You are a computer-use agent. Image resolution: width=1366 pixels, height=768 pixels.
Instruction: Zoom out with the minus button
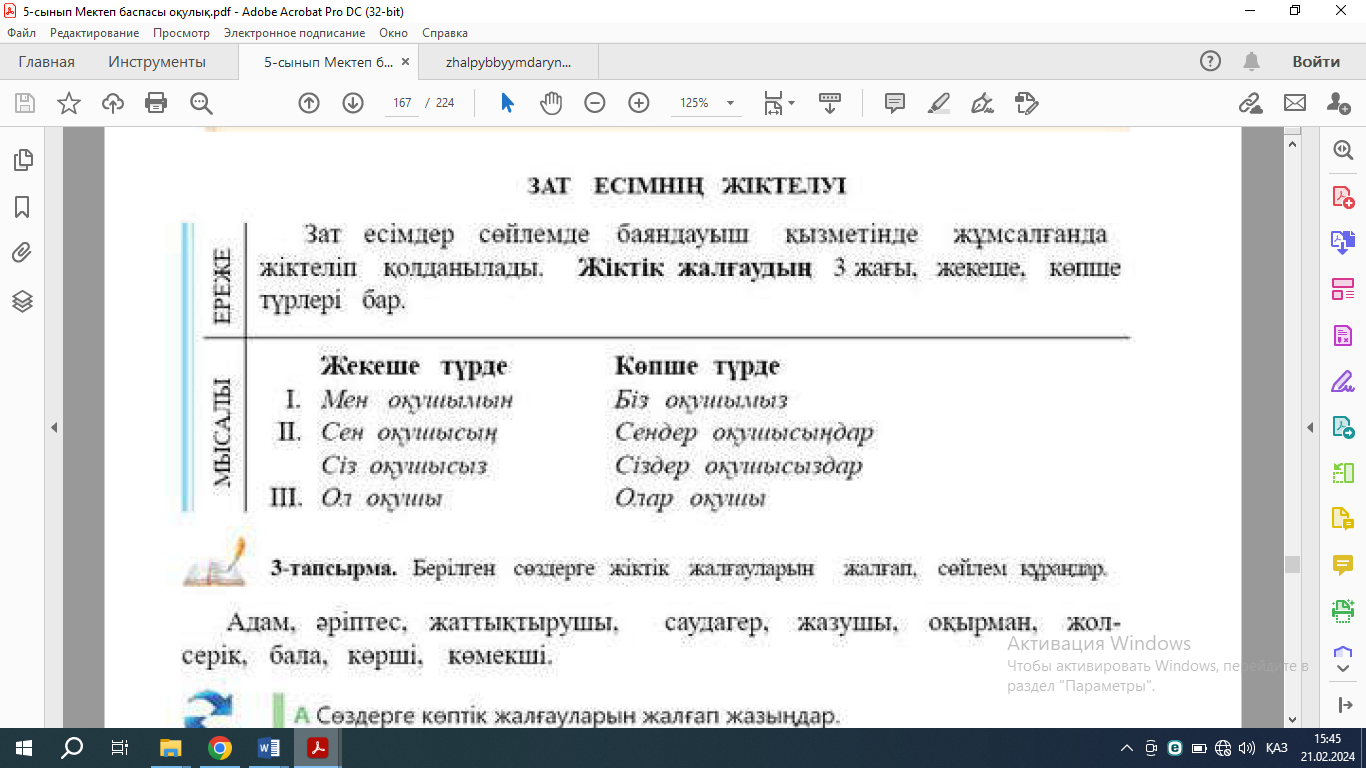coord(595,103)
